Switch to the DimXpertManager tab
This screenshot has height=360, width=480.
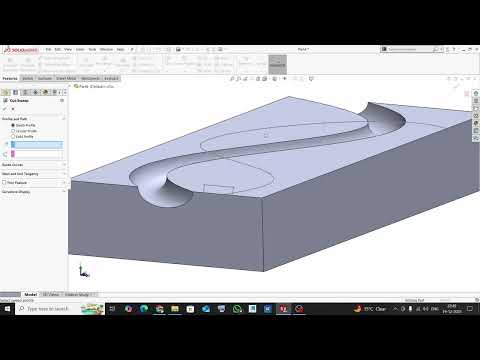point(35,92)
